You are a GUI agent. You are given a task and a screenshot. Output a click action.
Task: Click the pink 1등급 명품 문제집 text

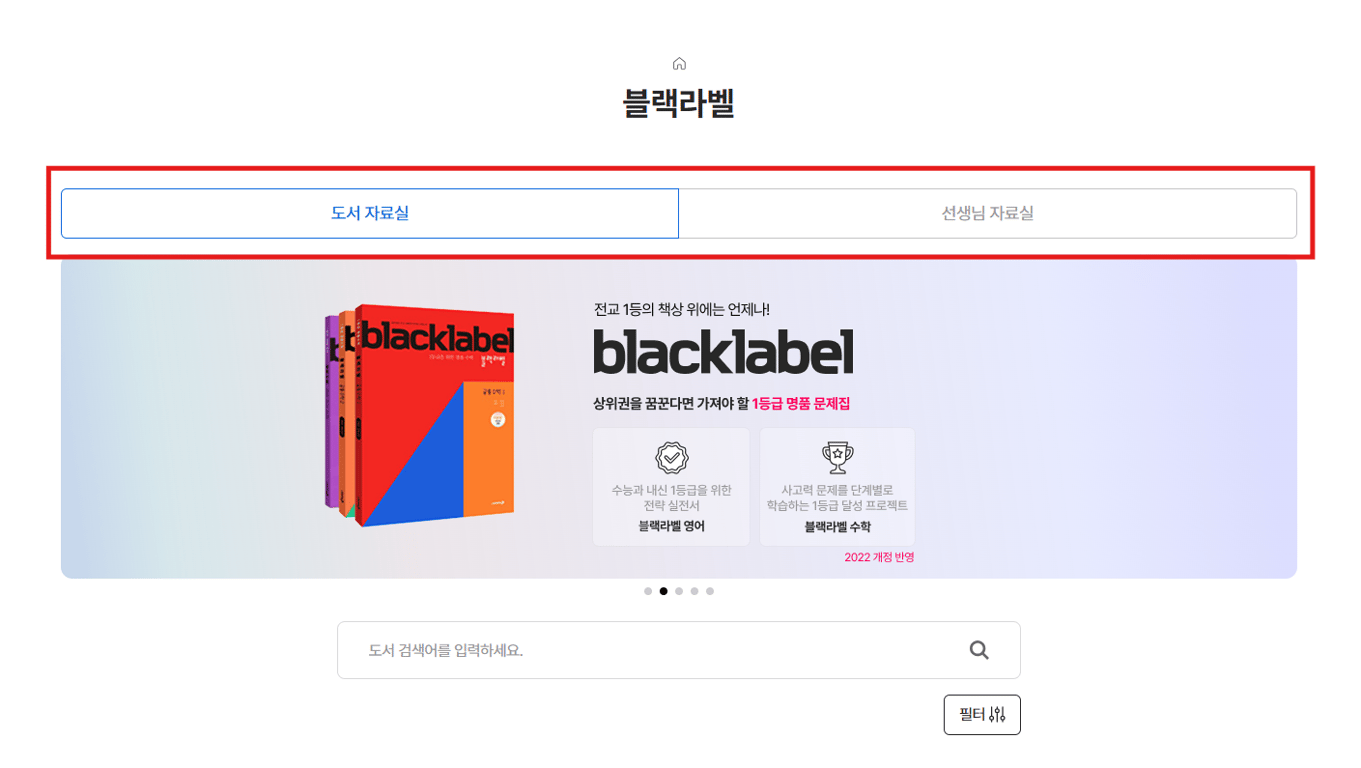[x=801, y=404]
